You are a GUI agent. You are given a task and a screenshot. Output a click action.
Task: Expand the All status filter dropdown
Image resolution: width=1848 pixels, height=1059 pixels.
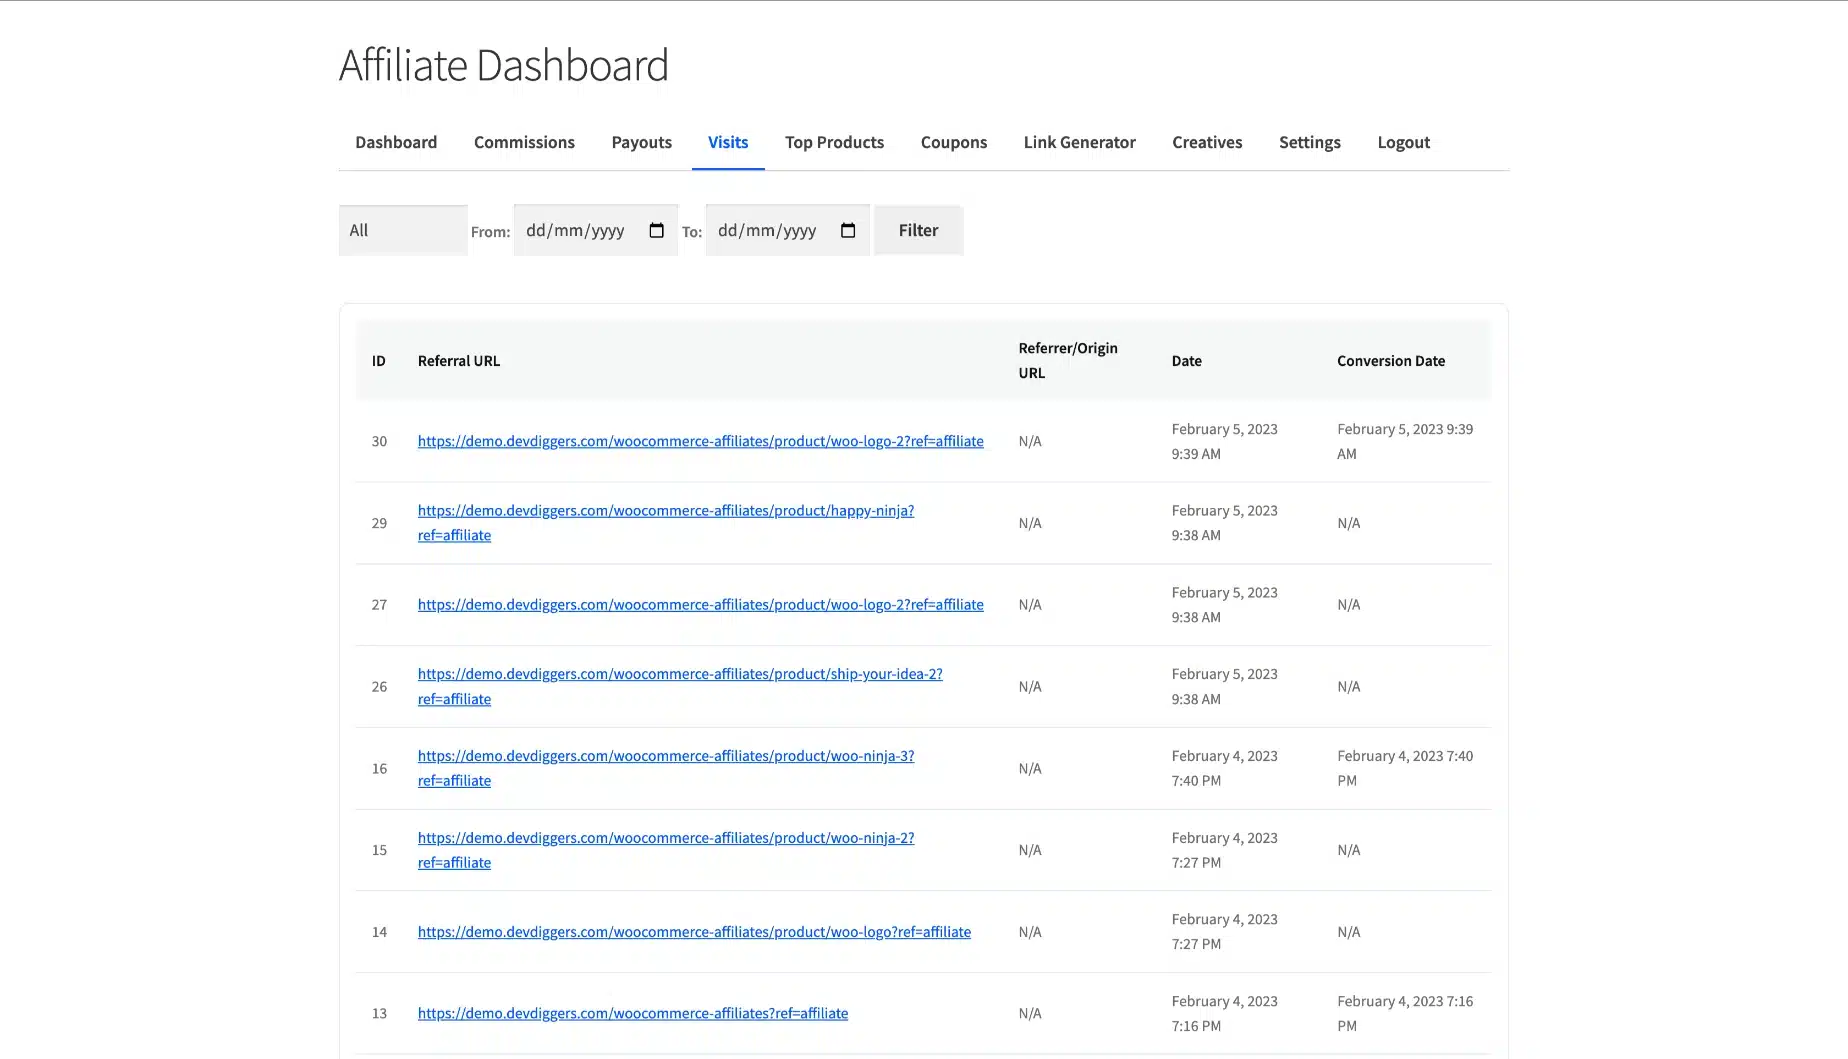click(403, 231)
